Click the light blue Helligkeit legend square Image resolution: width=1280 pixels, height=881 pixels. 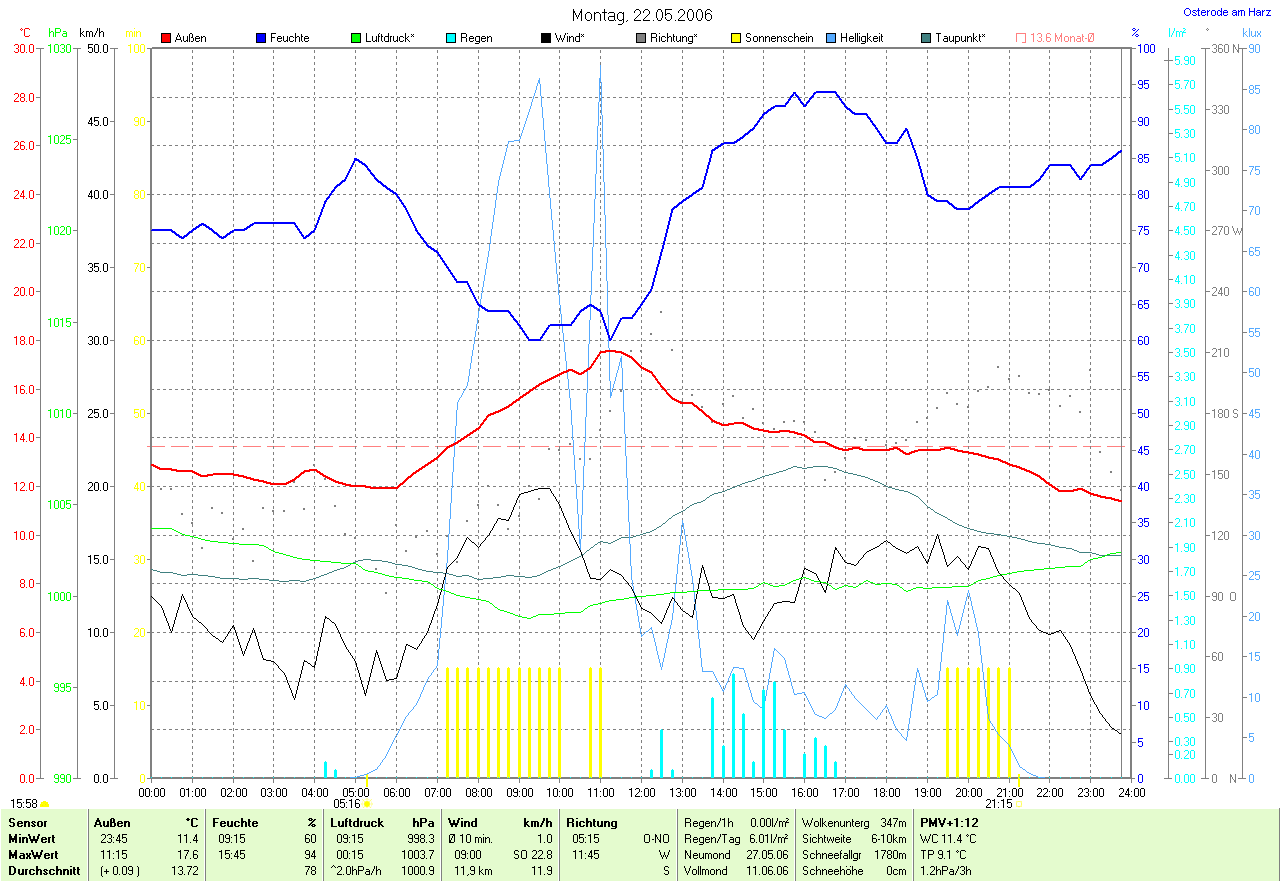831,38
